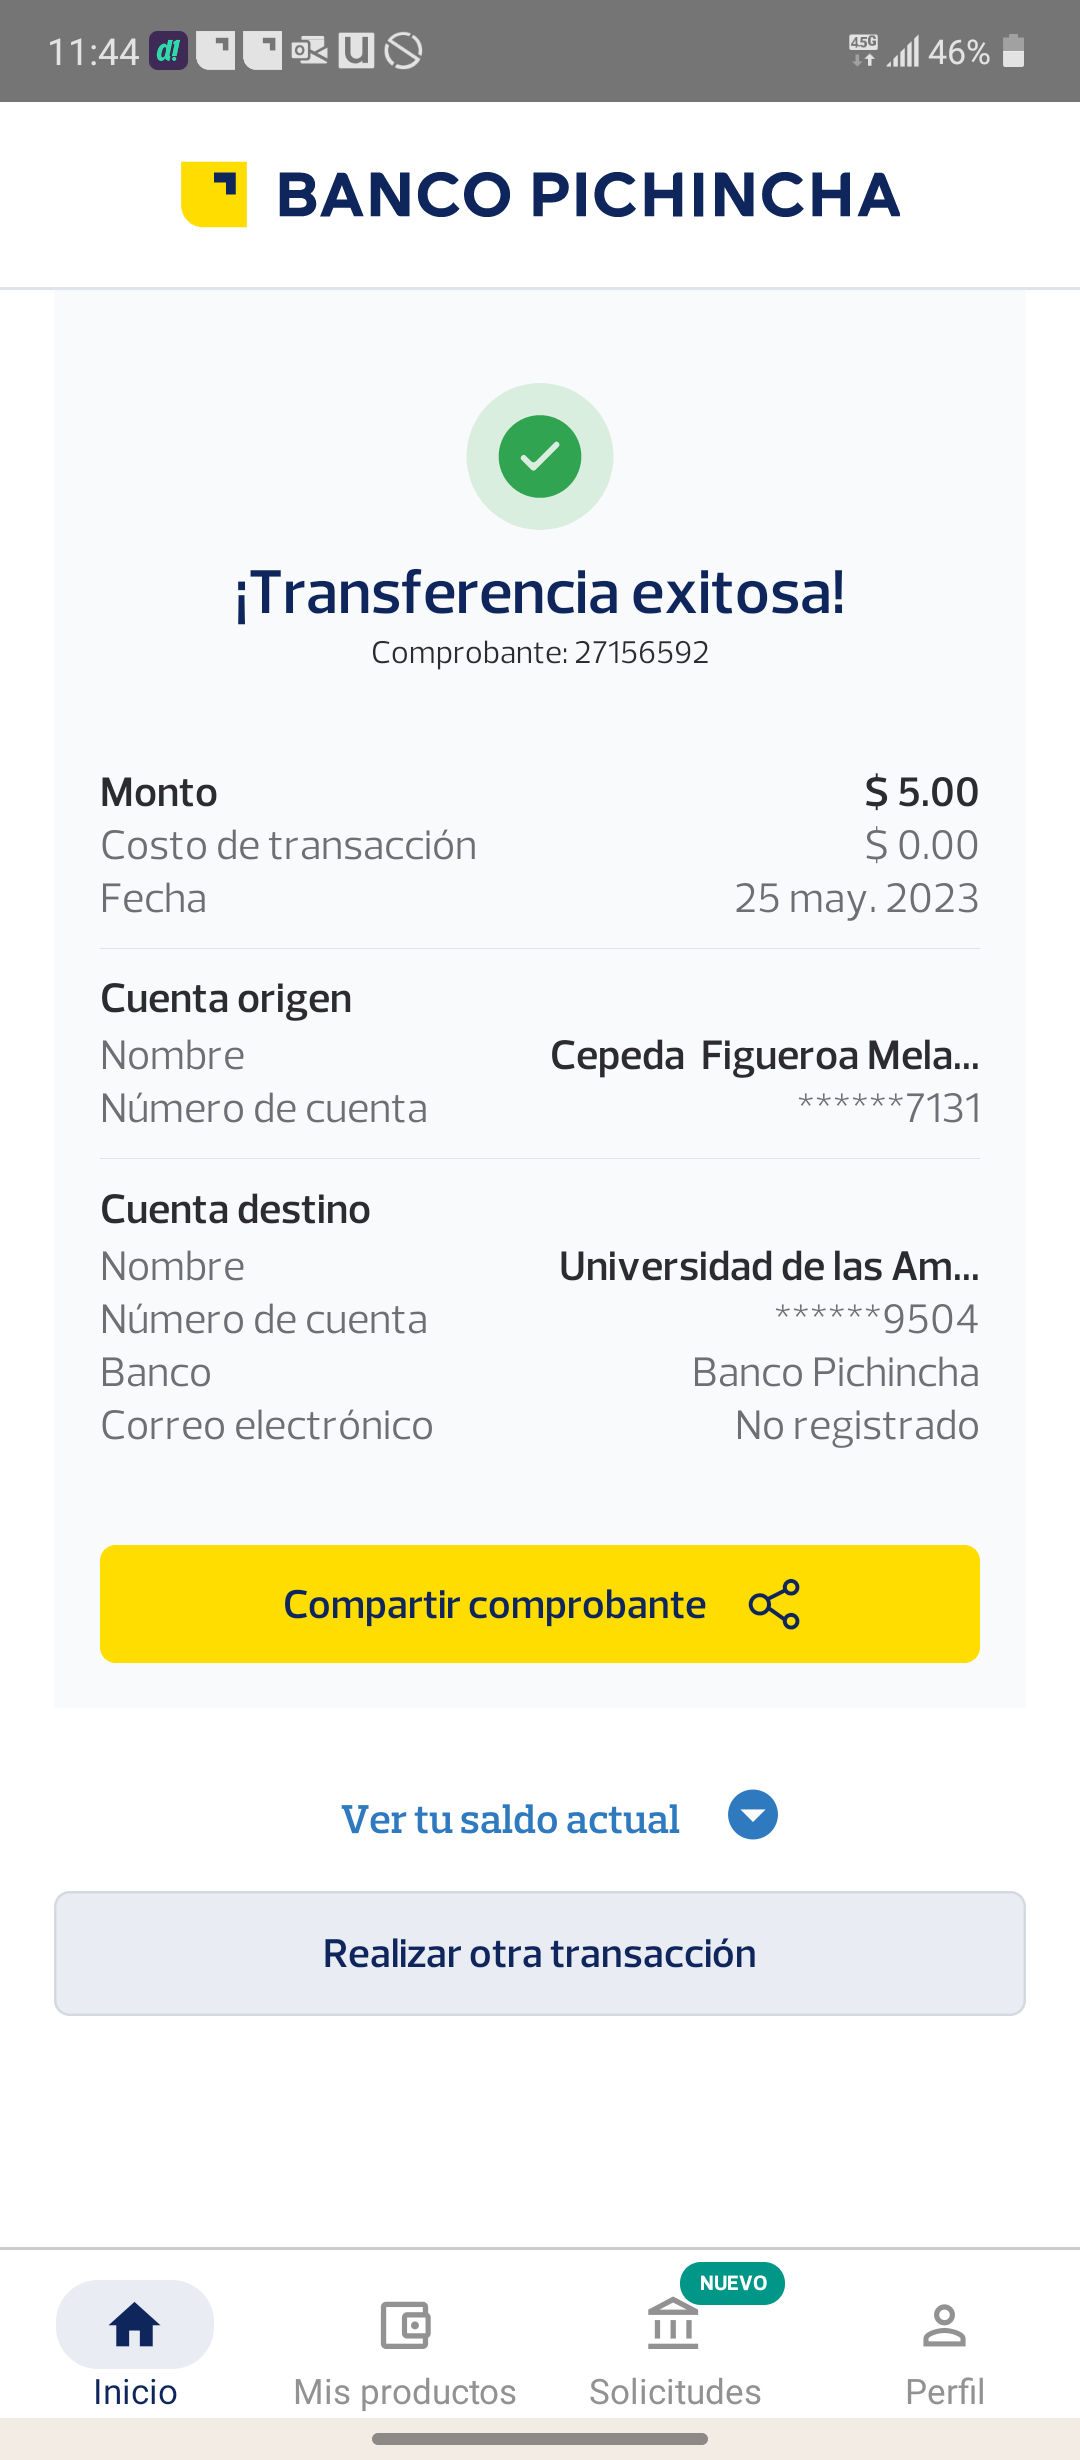Screen dimensions: 1080x2460
Task: Tap the Solicitudes bank building icon
Action: pyautogui.click(x=673, y=2324)
